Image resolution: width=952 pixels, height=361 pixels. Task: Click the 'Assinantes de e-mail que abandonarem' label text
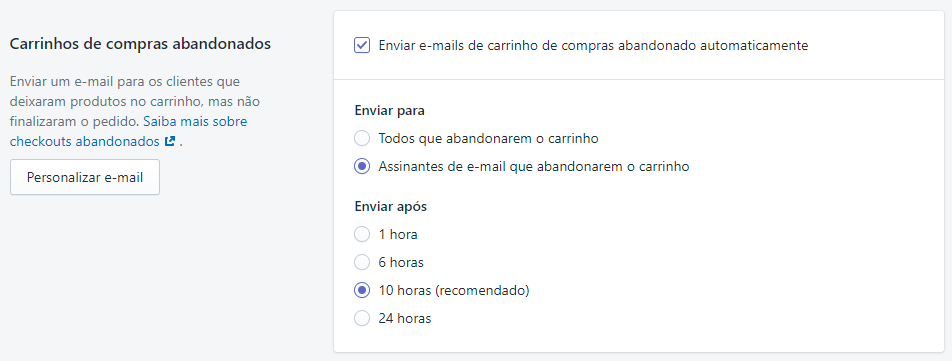point(534,166)
